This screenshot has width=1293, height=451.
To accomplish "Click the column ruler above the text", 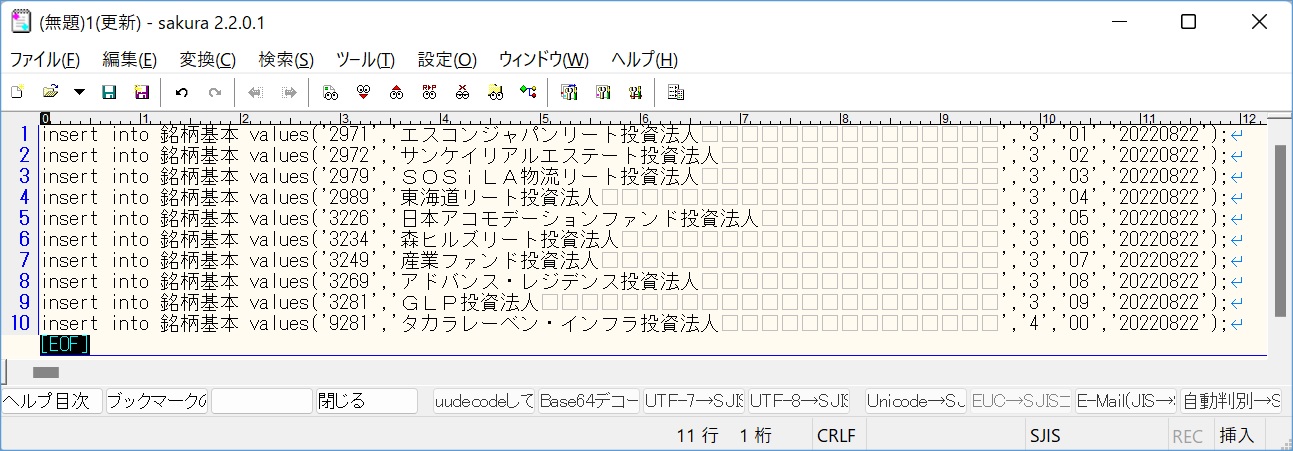I will click(653, 118).
